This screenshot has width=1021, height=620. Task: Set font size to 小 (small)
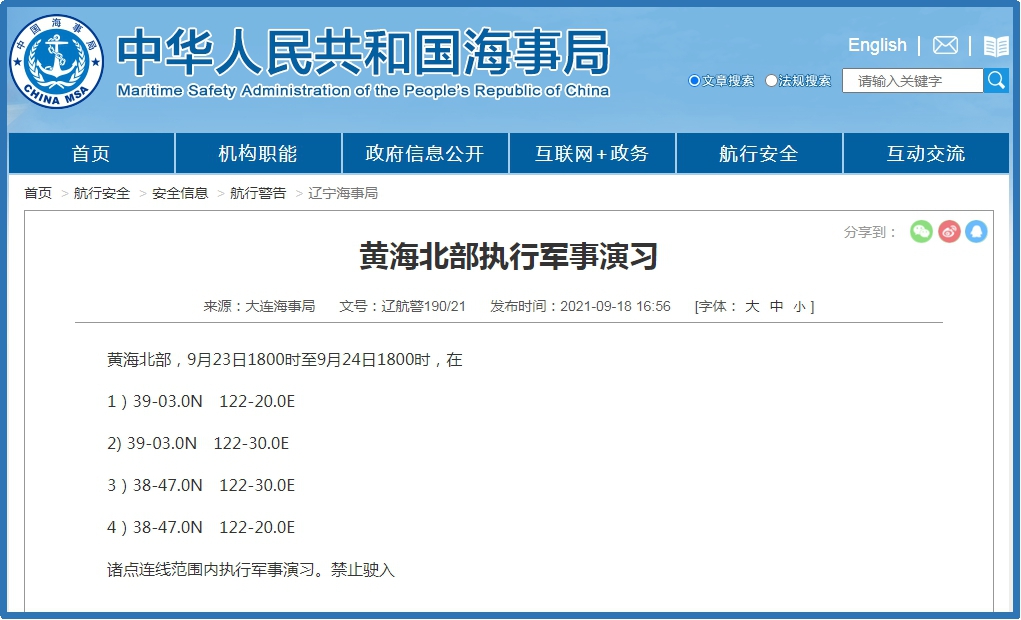tap(799, 307)
